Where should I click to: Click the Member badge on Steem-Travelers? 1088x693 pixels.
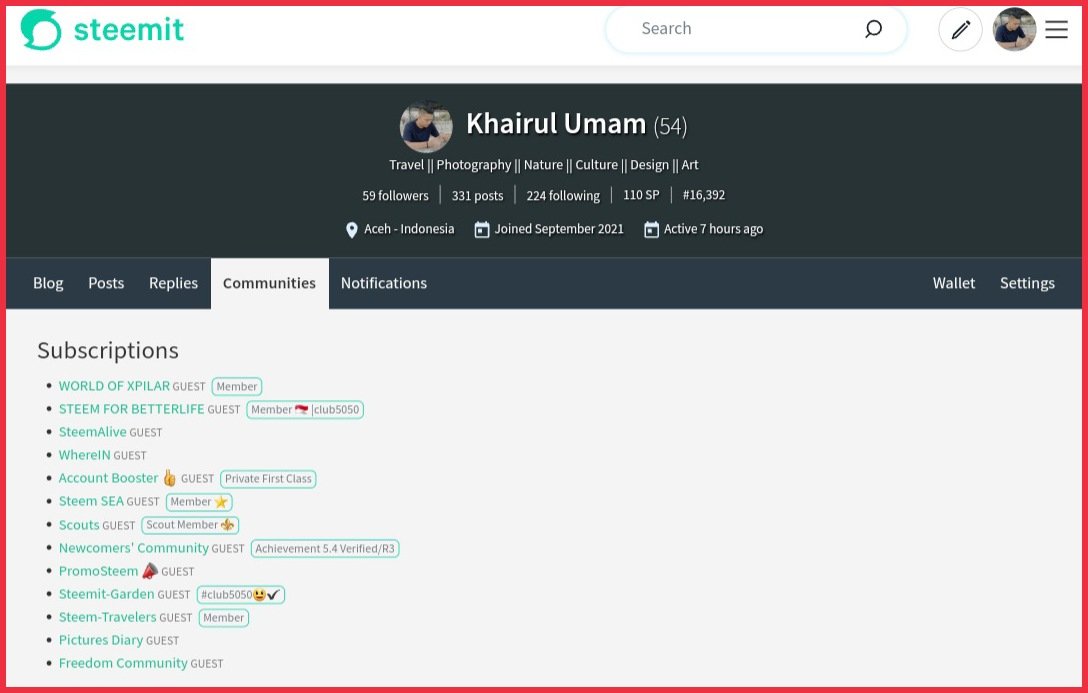point(223,617)
